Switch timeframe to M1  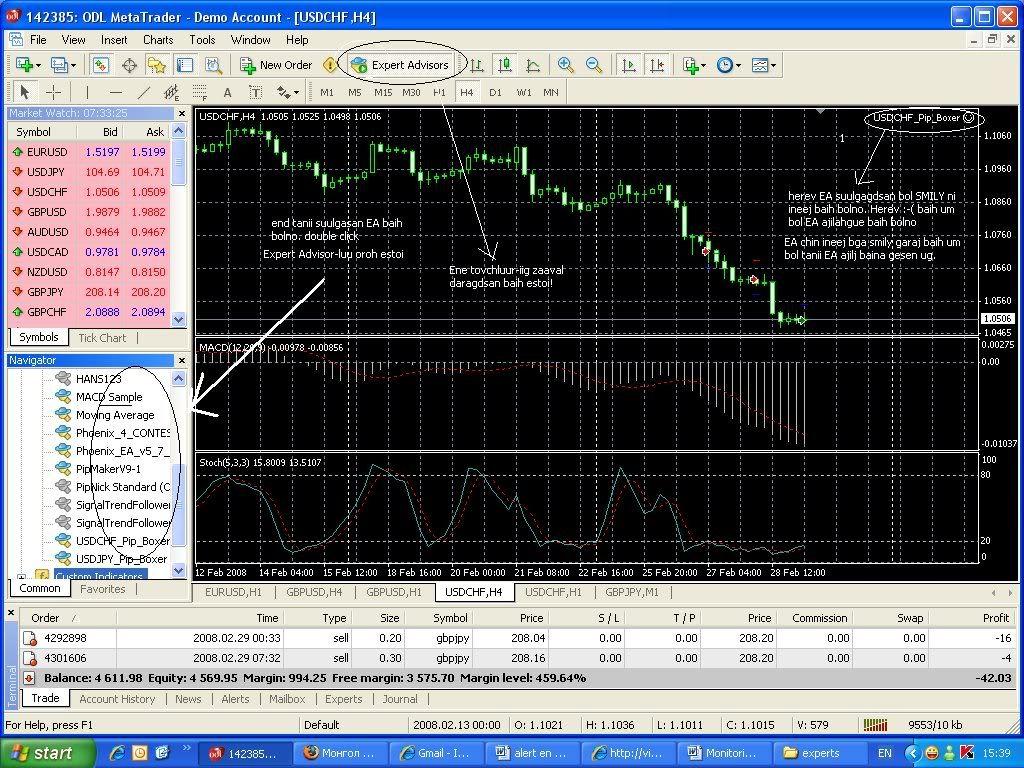pos(327,92)
